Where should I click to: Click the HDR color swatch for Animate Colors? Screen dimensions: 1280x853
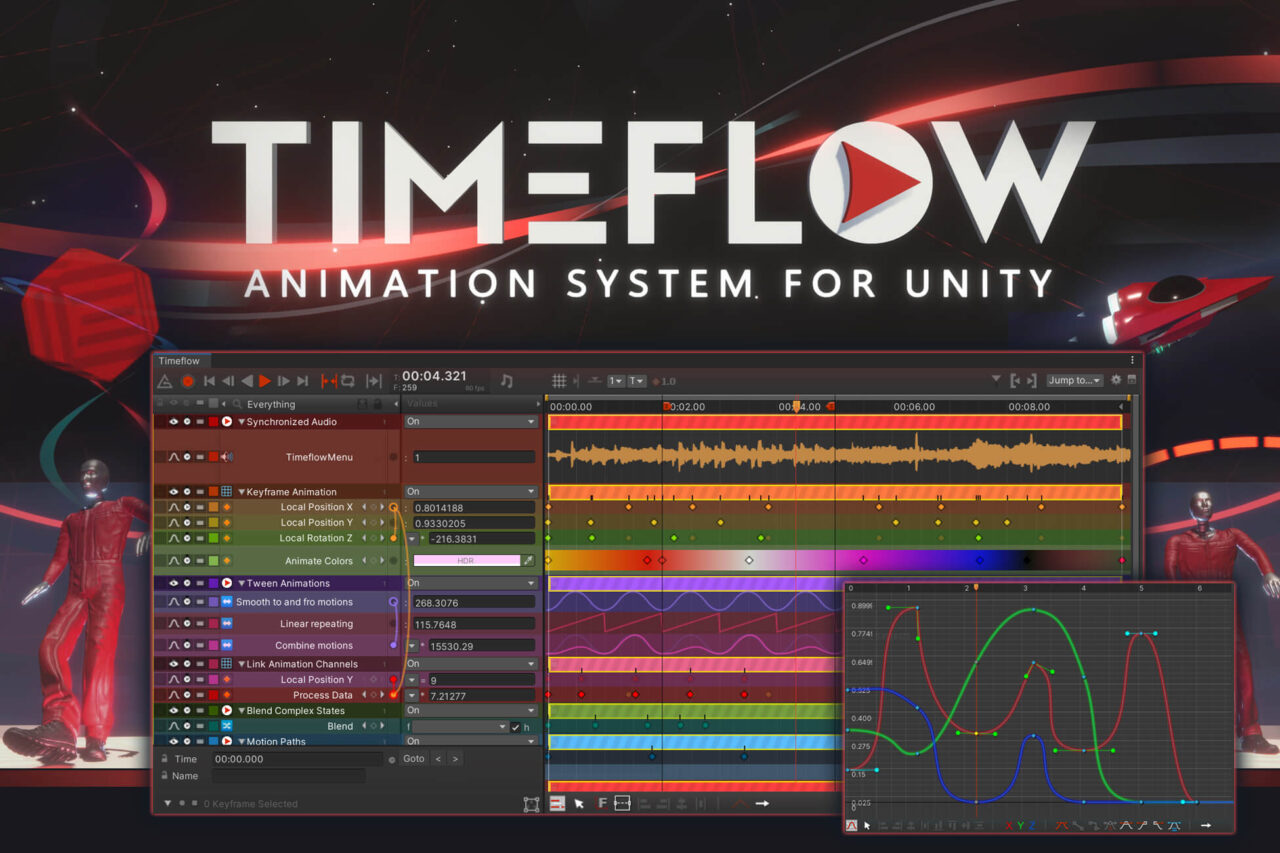click(466, 561)
